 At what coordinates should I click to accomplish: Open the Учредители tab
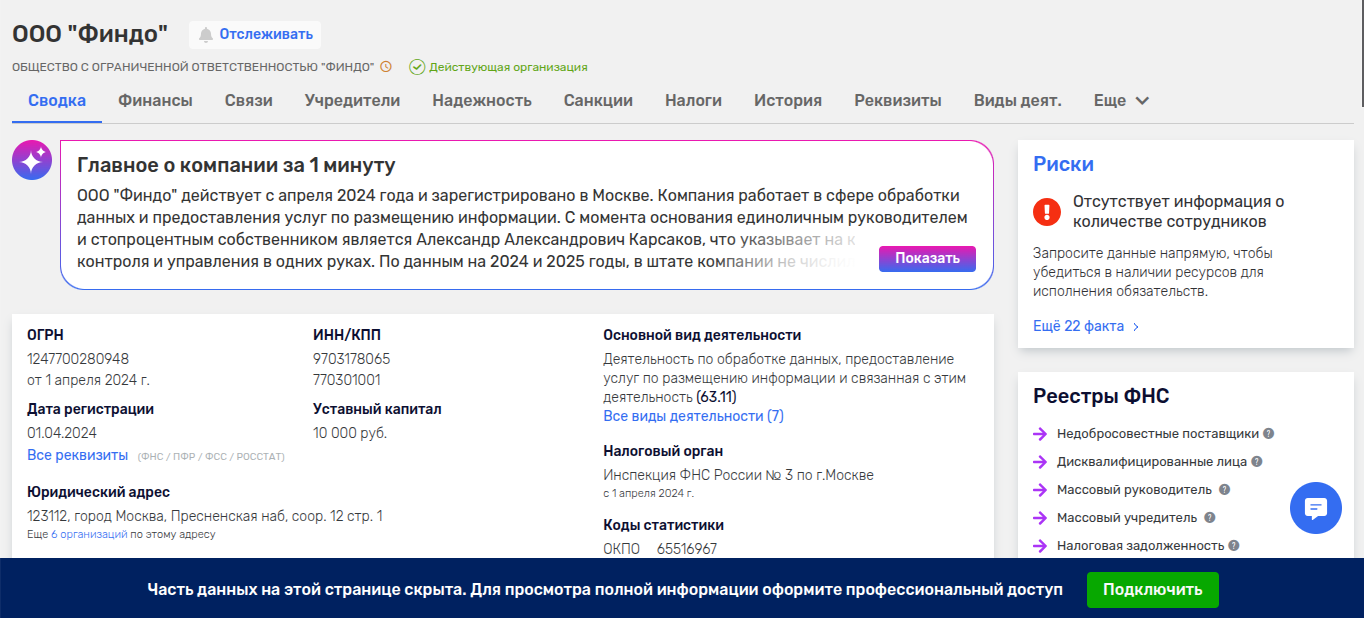(353, 100)
